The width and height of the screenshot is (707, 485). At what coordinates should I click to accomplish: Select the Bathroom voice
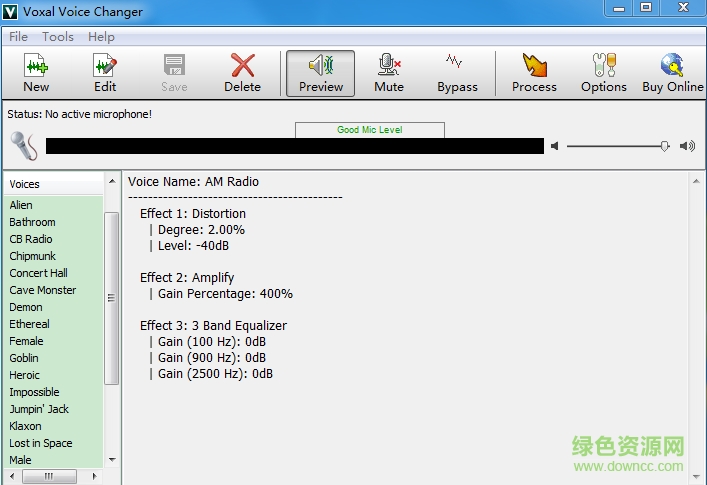[54, 222]
